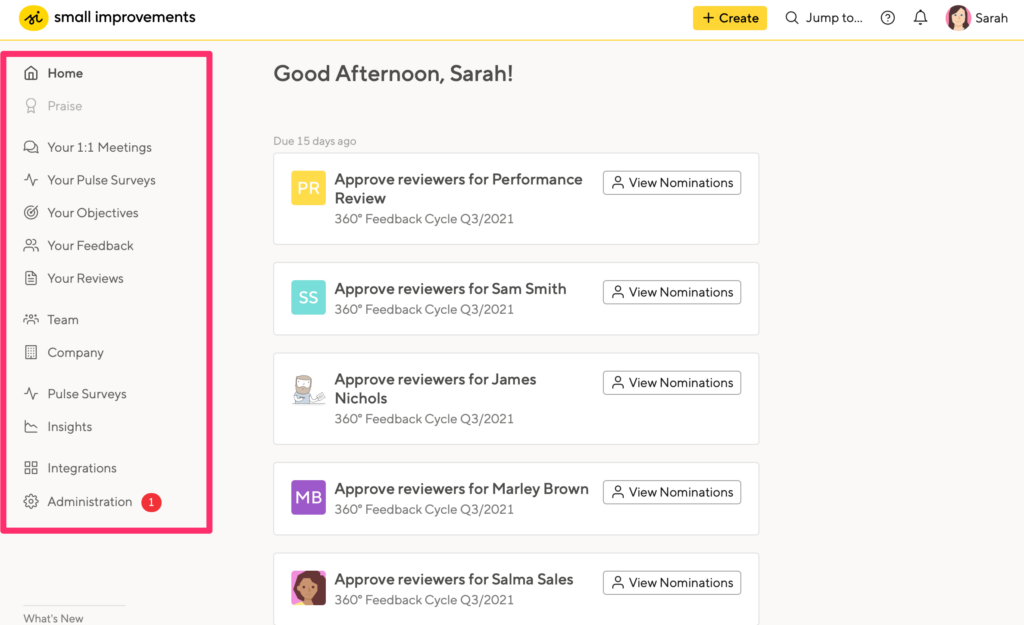Click Sarah's profile avatar
1024x625 pixels.
tap(958, 18)
